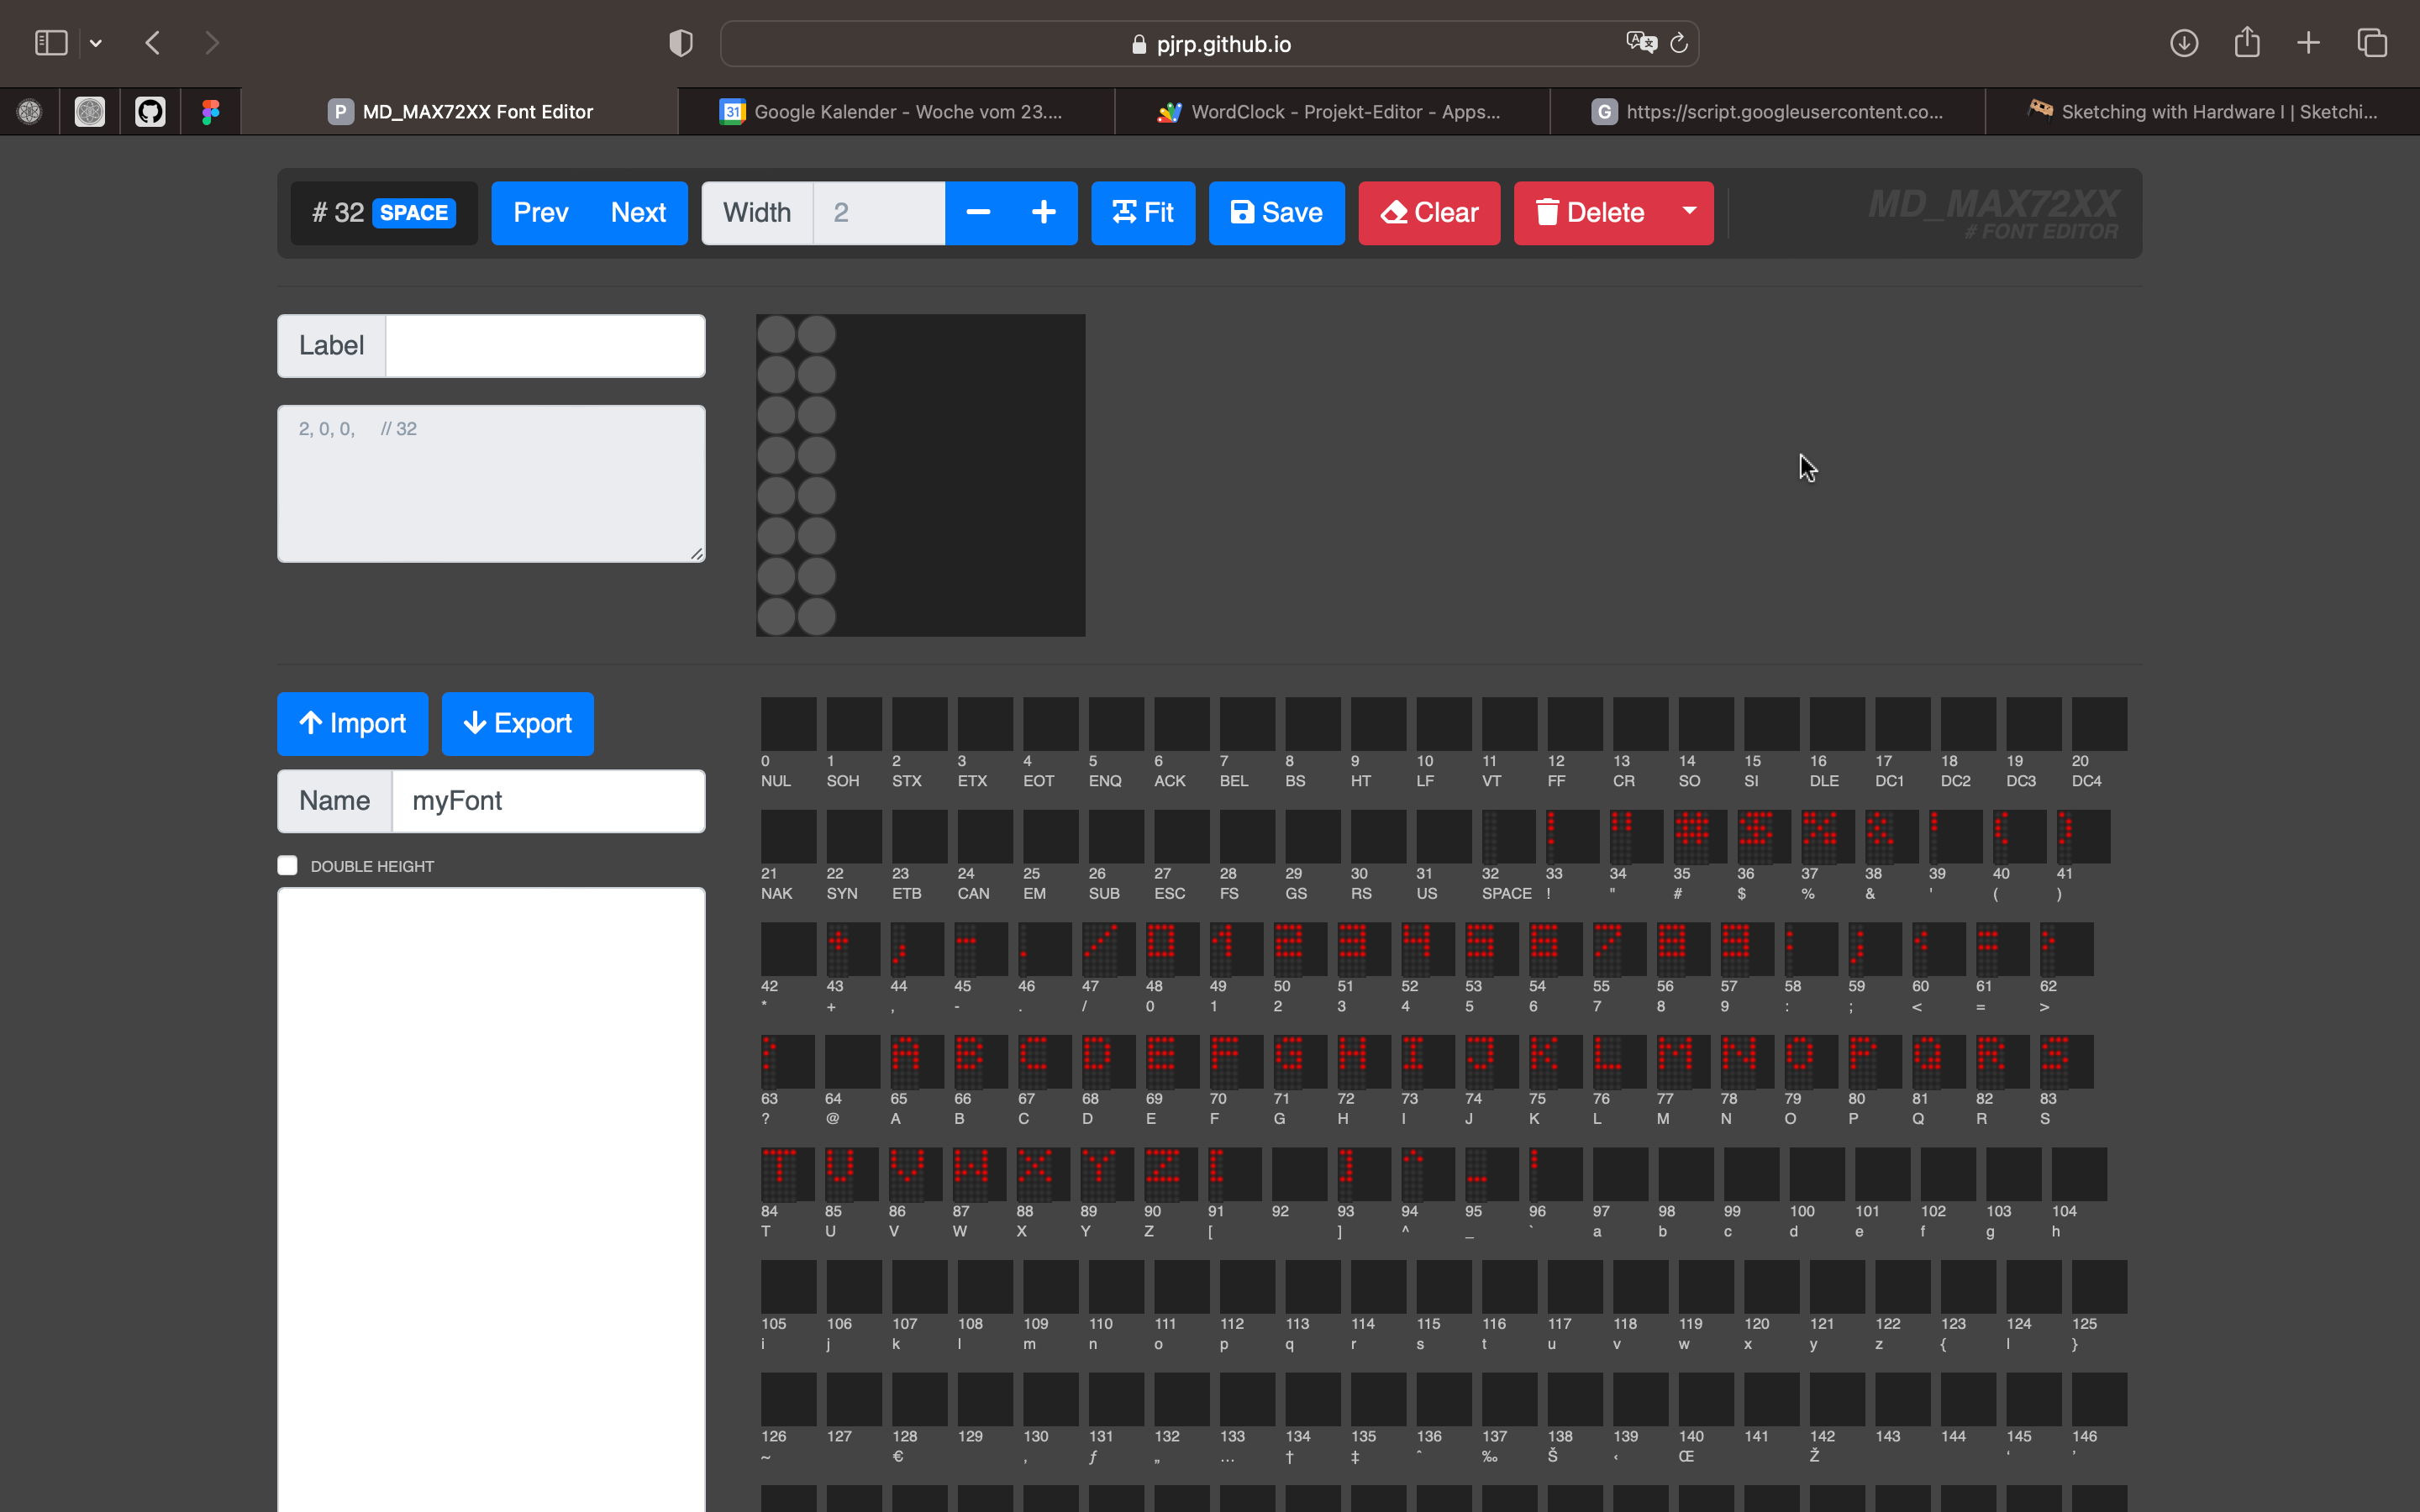Toggle the bottom-right LED in editor grid

click(817, 616)
